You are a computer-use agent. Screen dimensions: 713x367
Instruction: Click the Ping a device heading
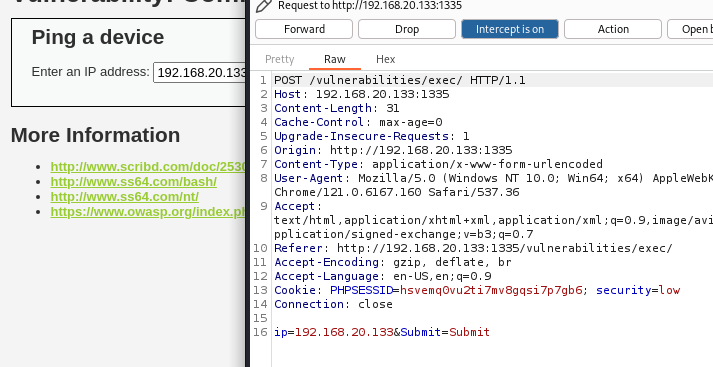[x=98, y=37]
